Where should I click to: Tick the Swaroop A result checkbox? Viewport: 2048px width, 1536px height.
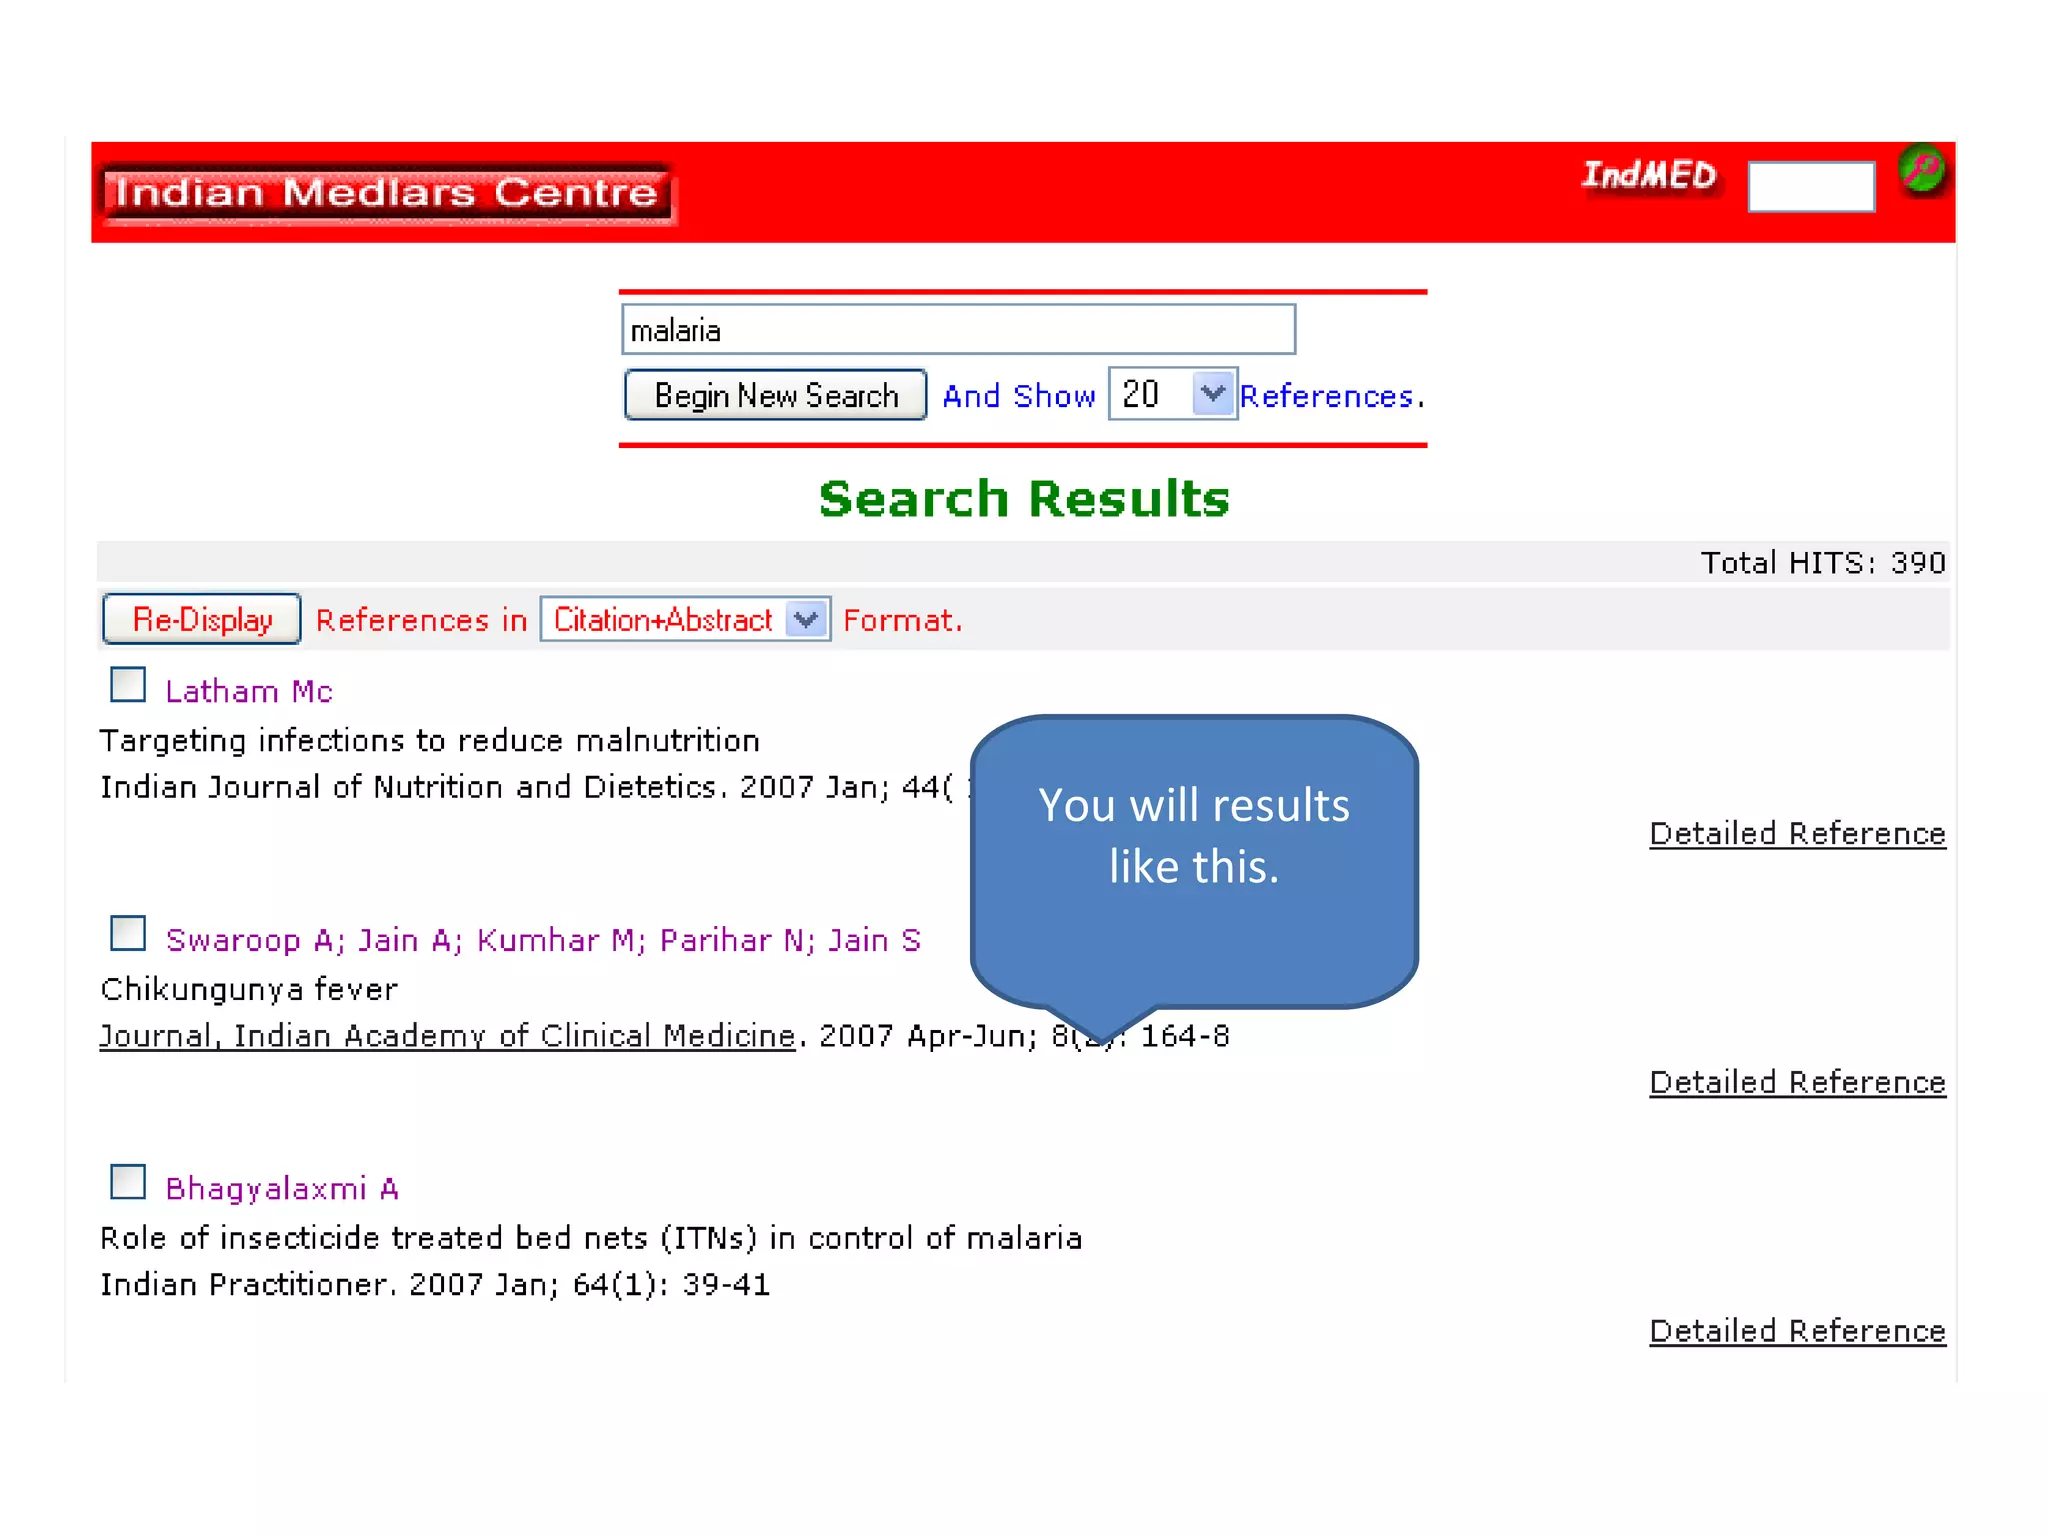[x=128, y=933]
